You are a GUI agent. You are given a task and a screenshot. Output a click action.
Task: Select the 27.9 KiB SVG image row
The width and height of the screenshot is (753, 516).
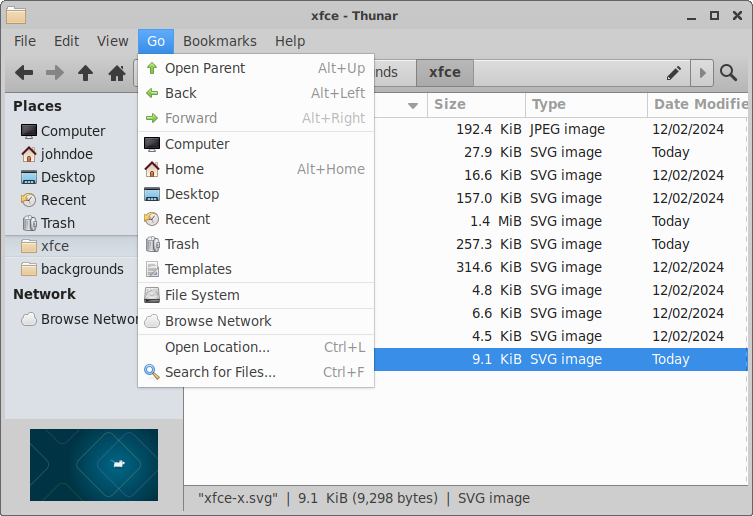pyautogui.click(x=560, y=152)
